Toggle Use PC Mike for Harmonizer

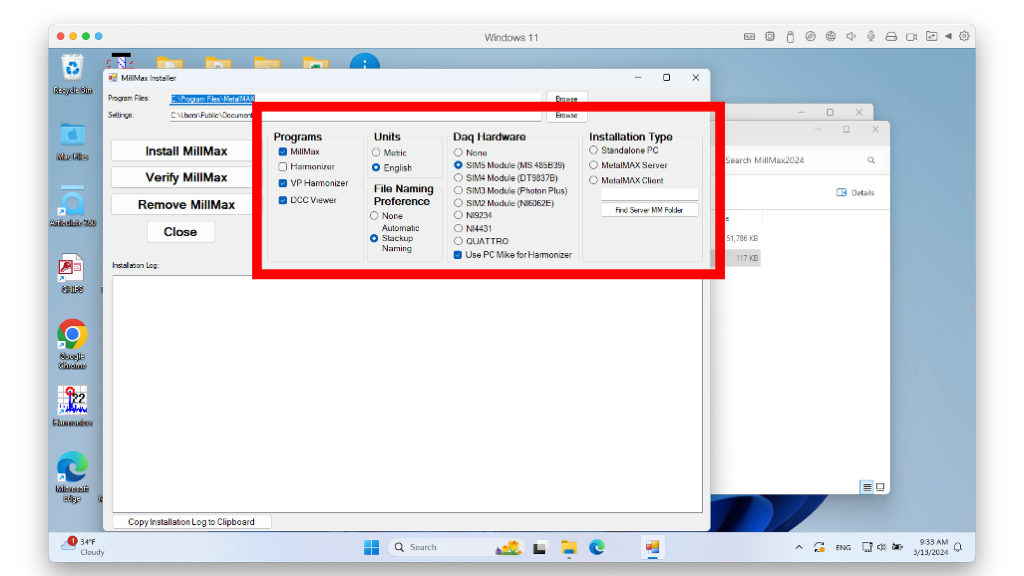click(458, 255)
